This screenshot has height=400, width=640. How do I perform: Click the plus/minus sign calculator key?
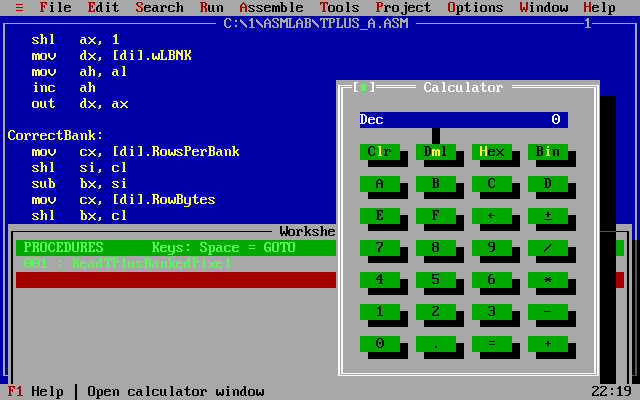coord(547,216)
